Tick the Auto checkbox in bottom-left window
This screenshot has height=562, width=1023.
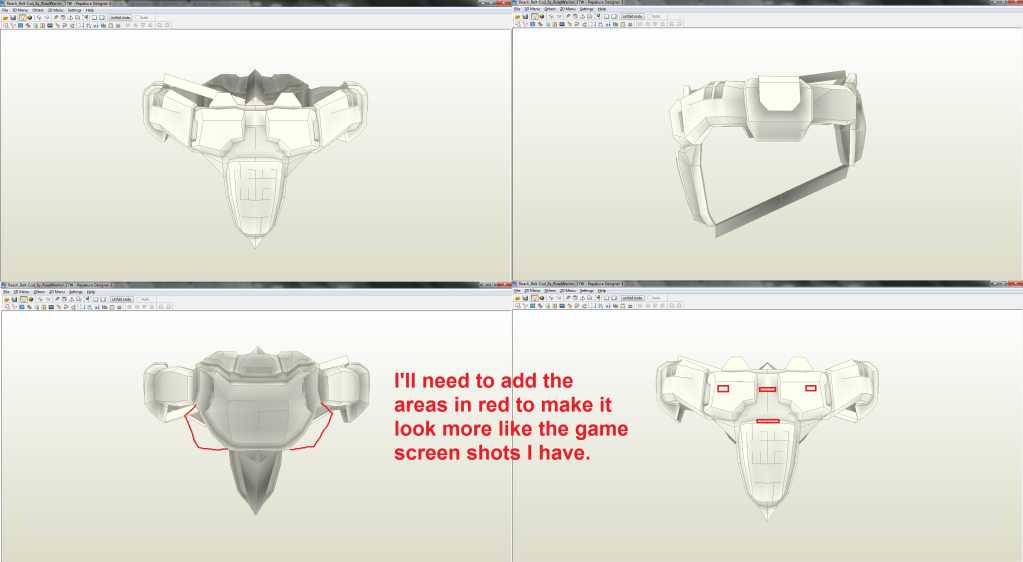(x=138, y=299)
